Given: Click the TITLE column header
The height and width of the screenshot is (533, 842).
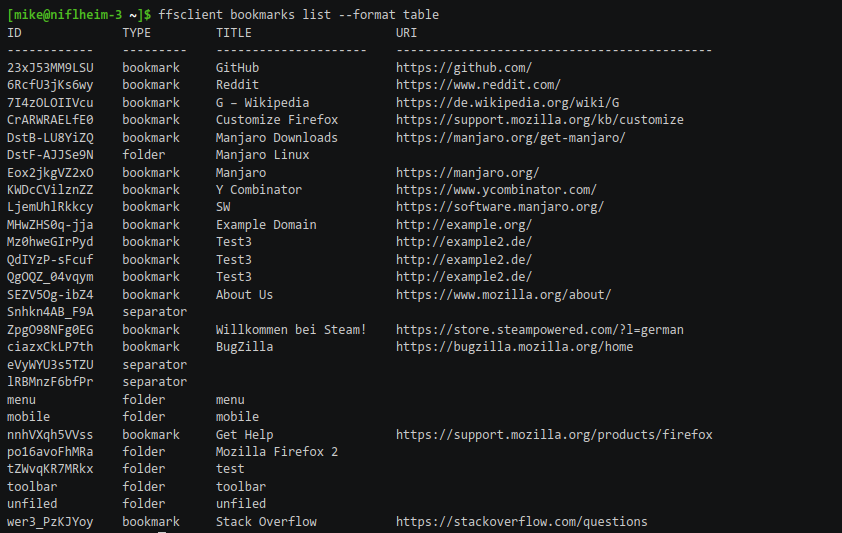Looking at the screenshot, I should tap(234, 33).
